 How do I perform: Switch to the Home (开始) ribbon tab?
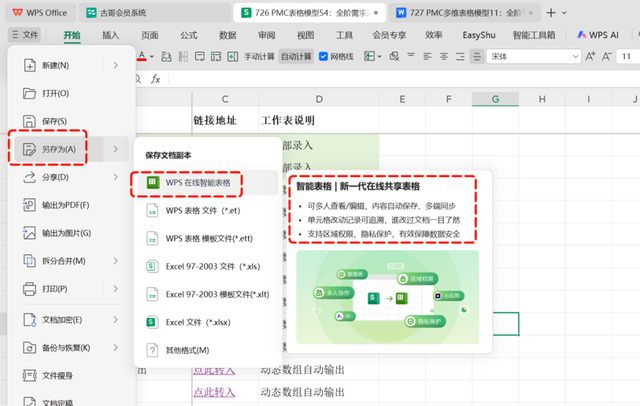pos(72,35)
